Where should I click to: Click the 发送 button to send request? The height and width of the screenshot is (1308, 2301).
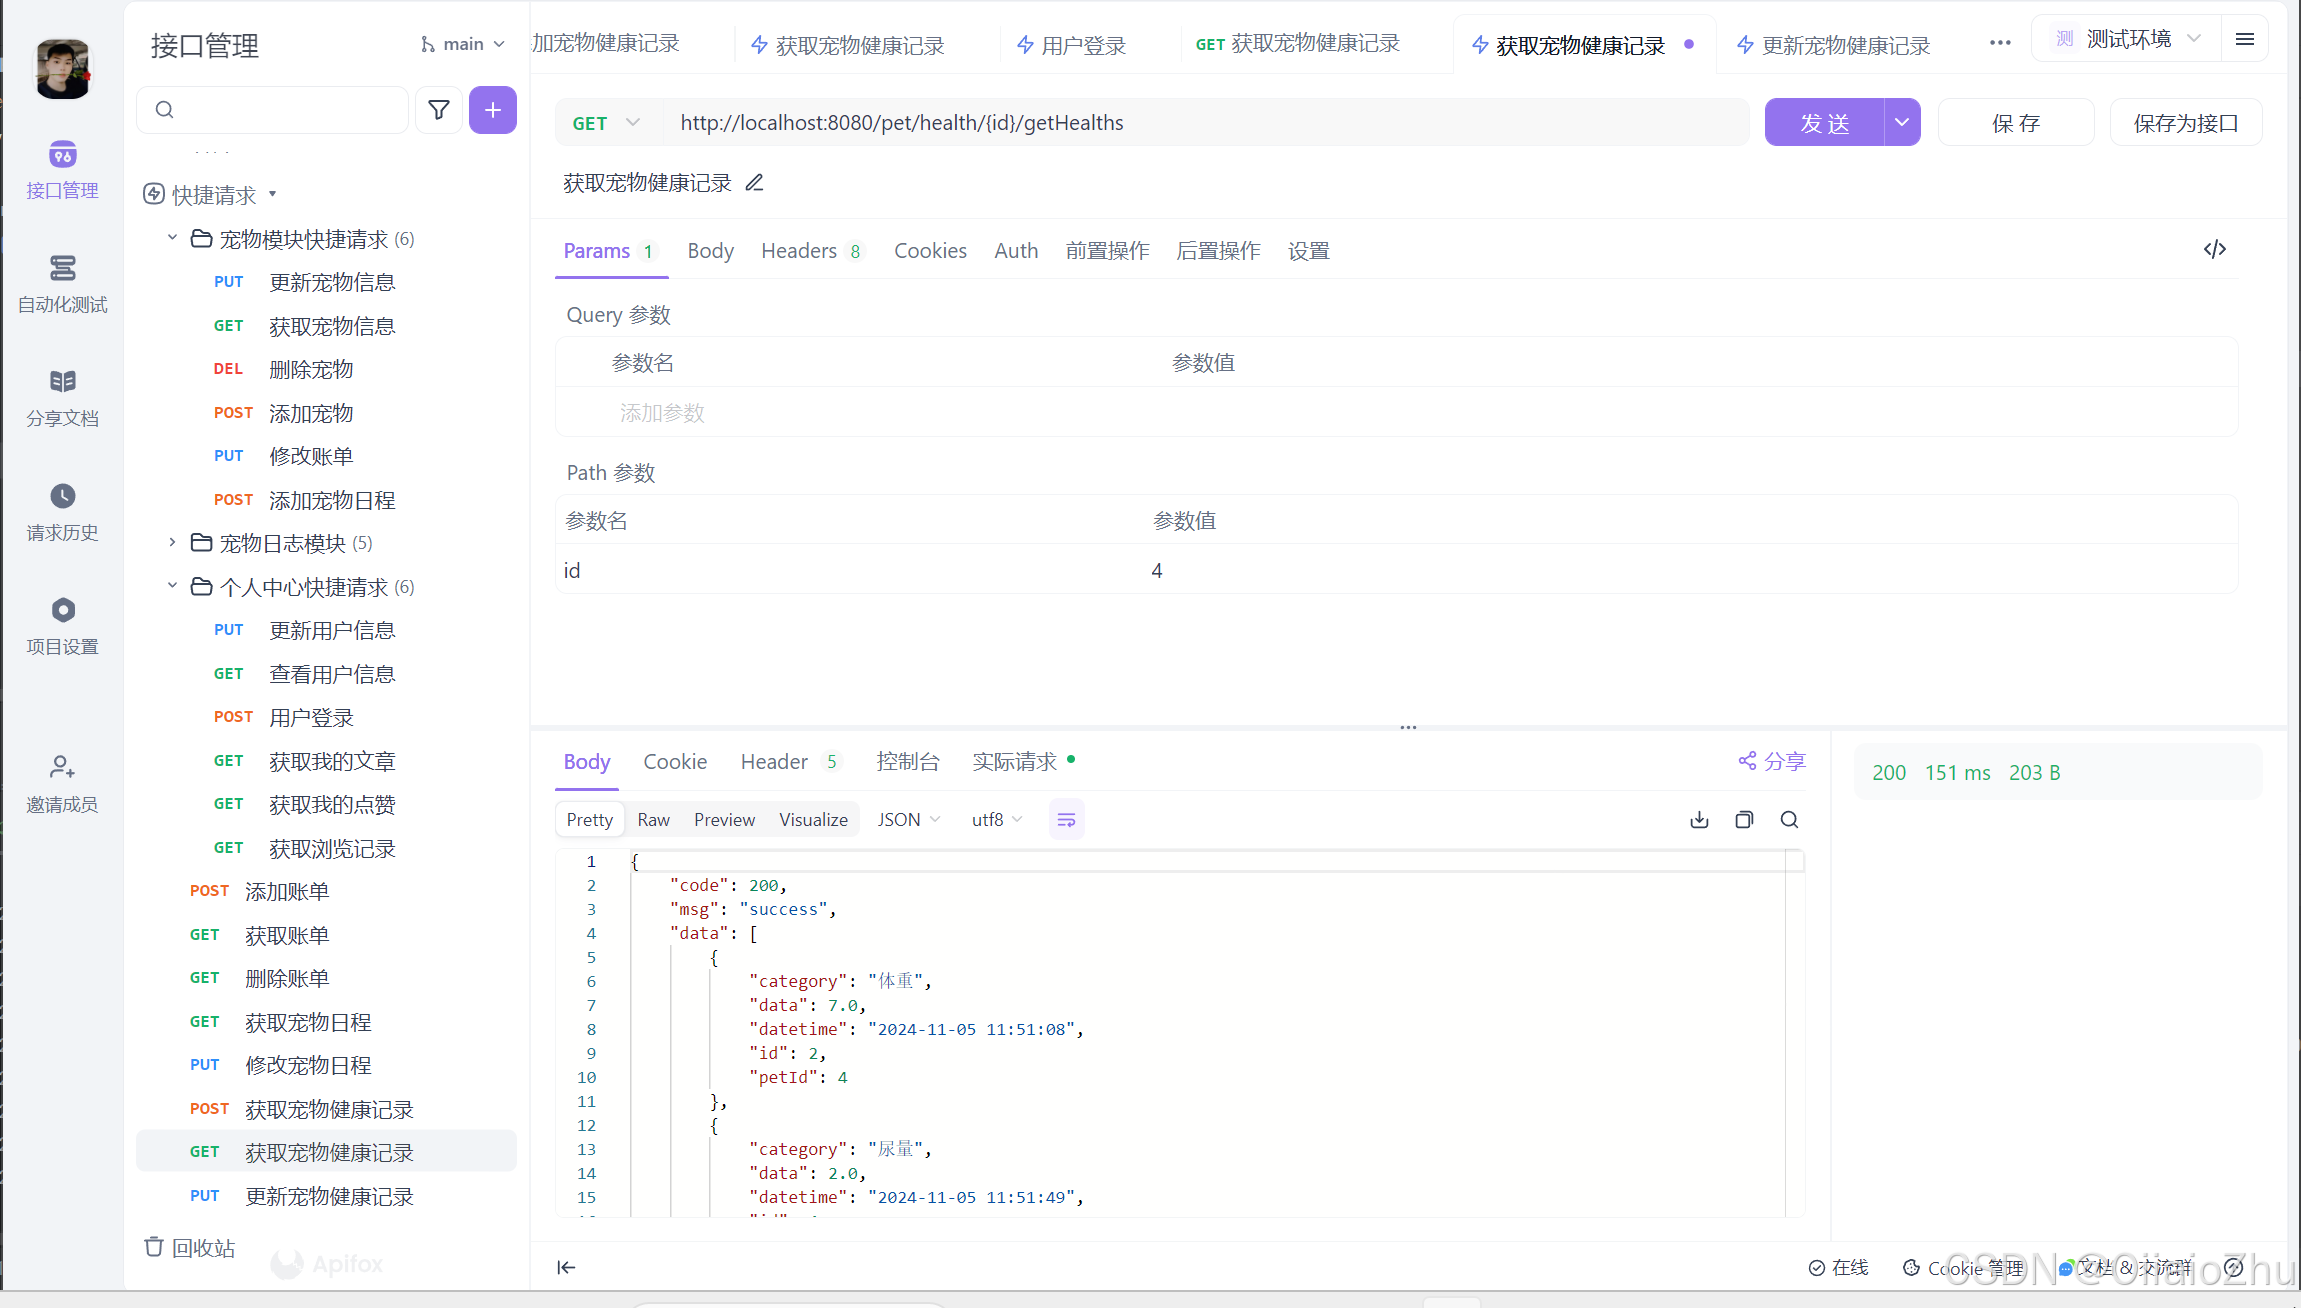point(1824,122)
